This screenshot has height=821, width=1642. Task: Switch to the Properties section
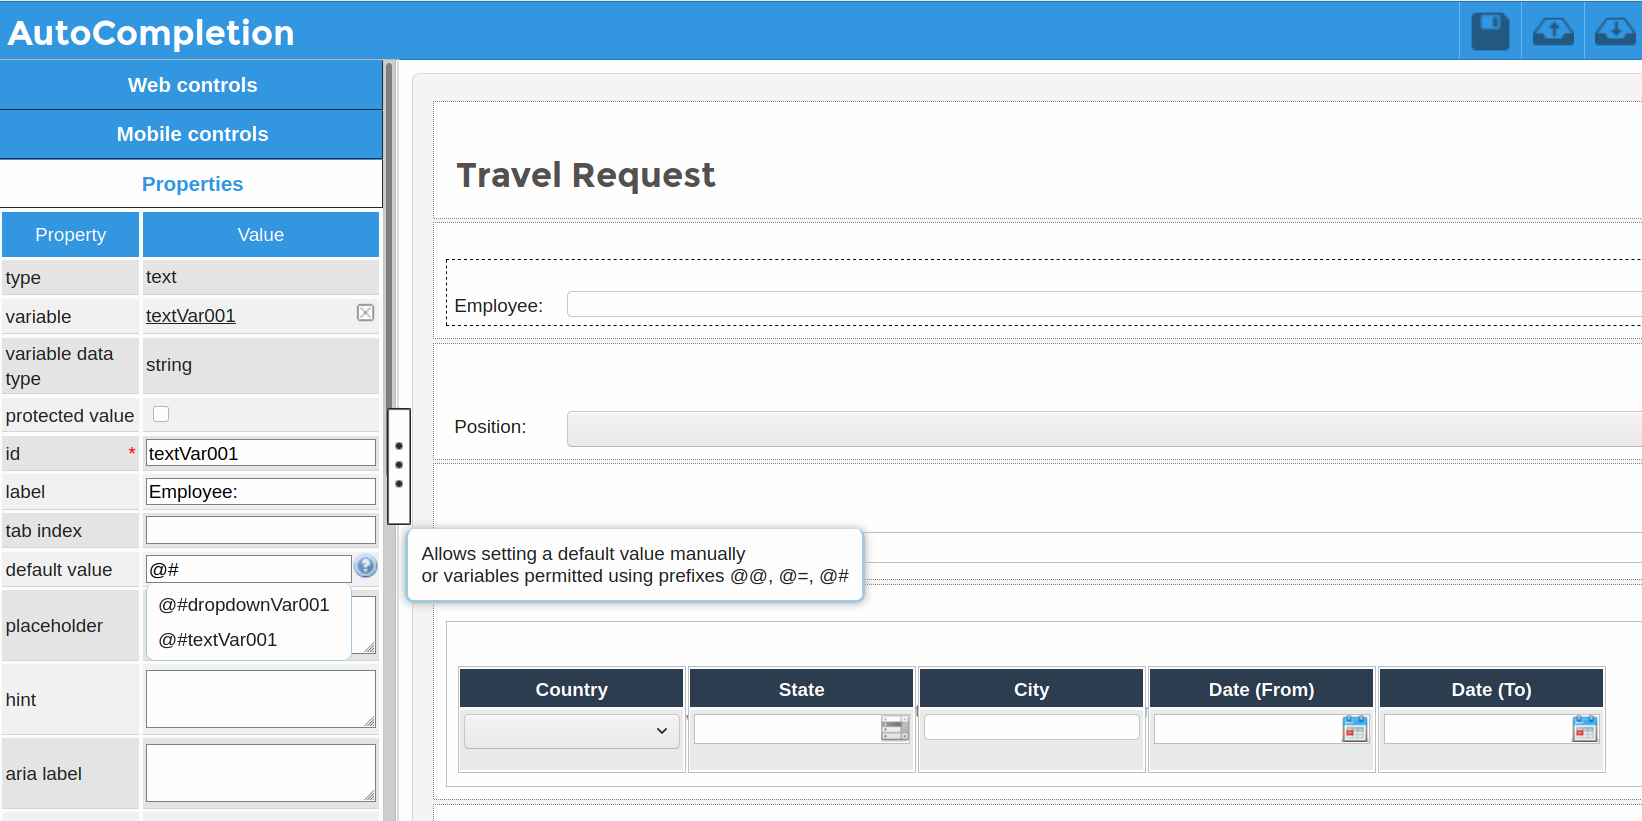coord(192,184)
